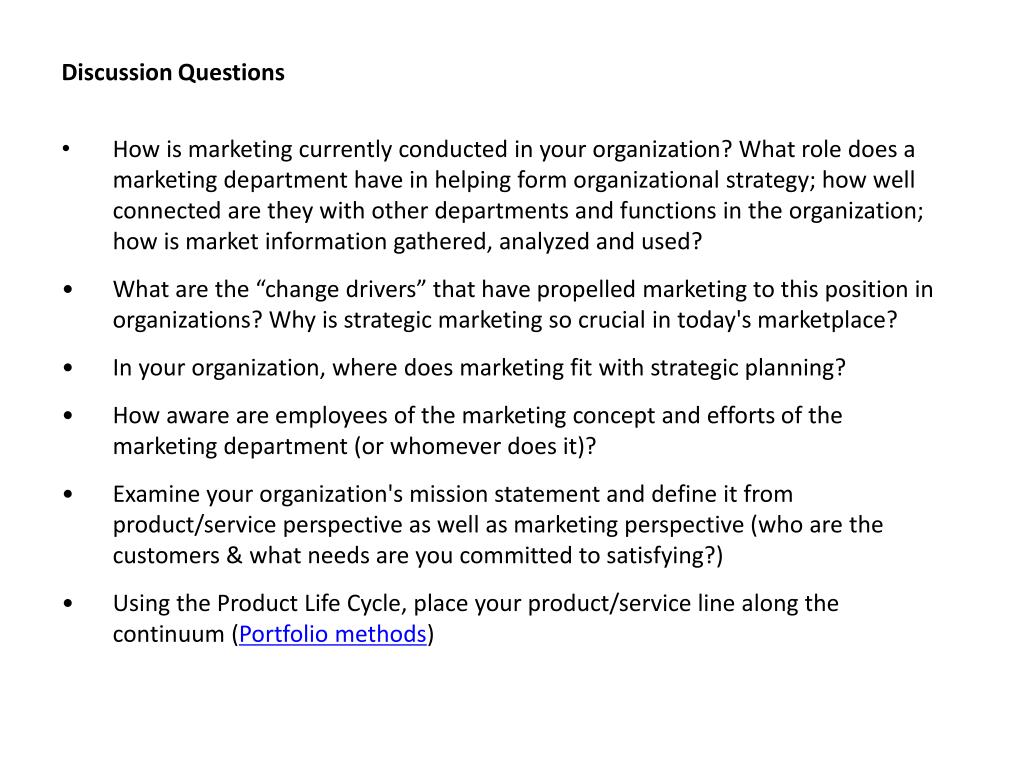The height and width of the screenshot is (768, 1024).
Task: Click line starting "Examine your organization's mission"
Action: [x=452, y=494]
